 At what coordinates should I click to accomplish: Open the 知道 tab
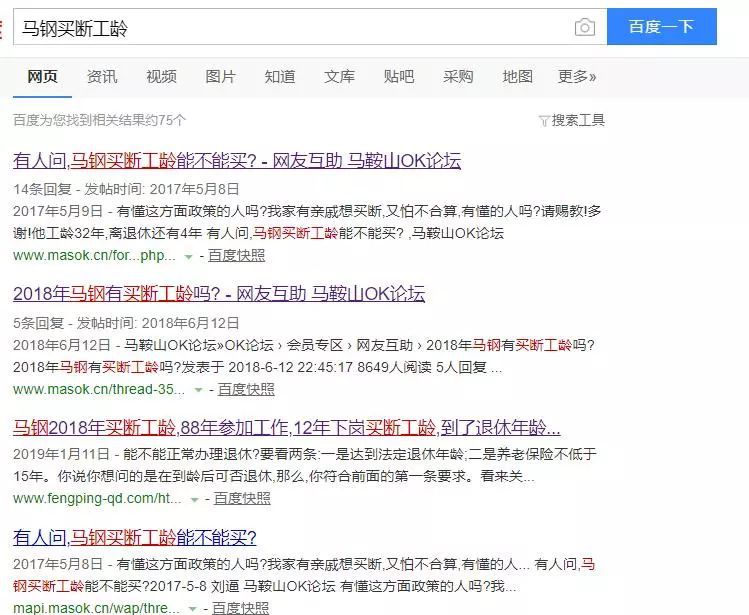(280, 76)
